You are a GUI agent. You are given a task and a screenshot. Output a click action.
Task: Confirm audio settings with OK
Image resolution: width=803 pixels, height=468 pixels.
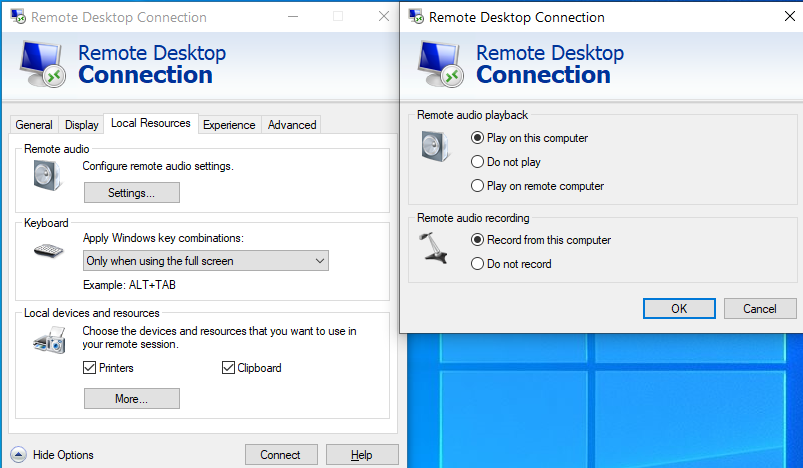(679, 309)
